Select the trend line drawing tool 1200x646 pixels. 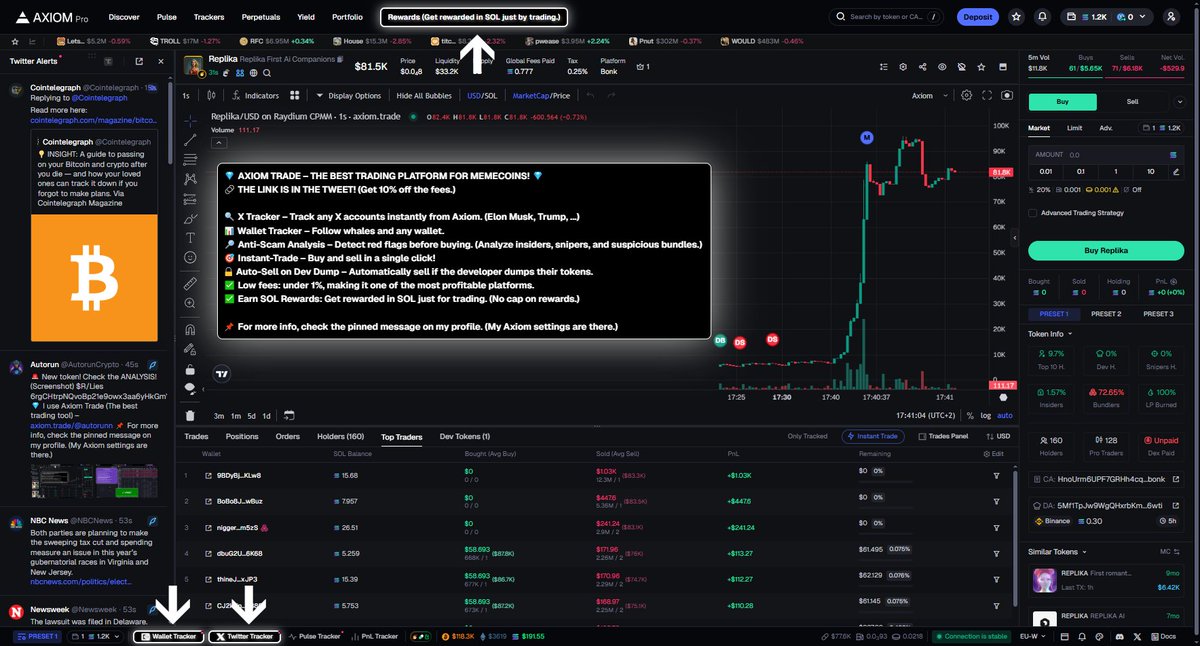click(x=190, y=139)
